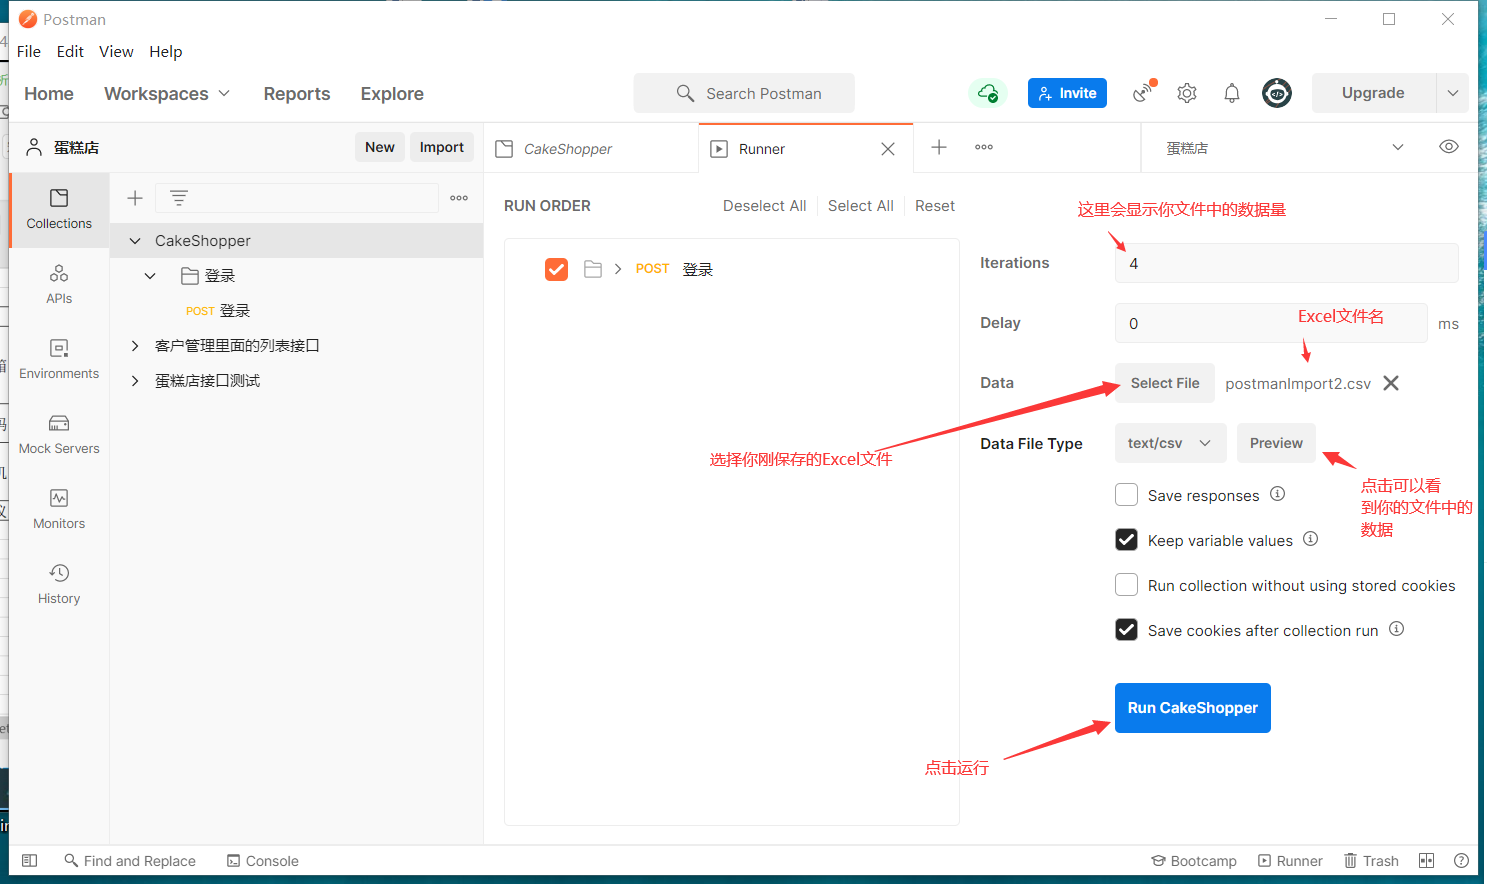This screenshot has height=884, width=1487.
Task: Click the Select File button
Action: point(1165,383)
